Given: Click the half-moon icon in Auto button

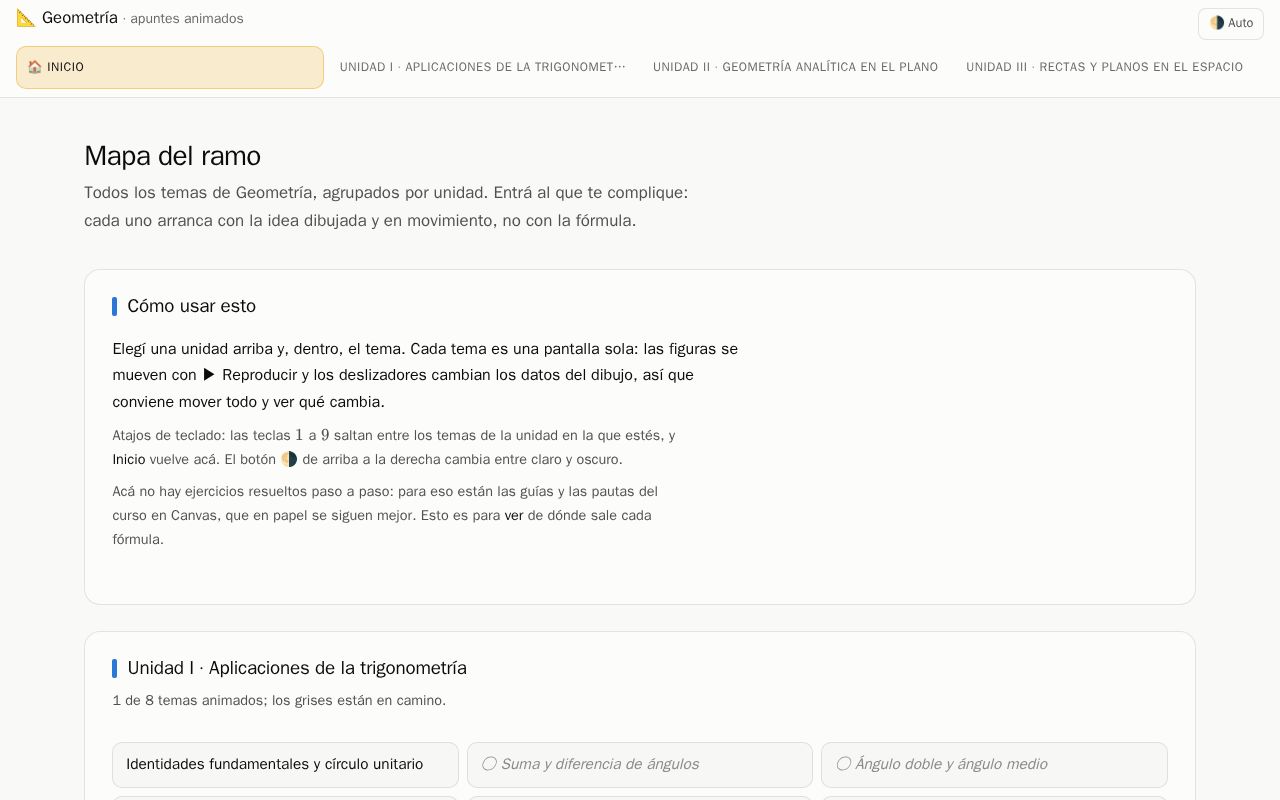Looking at the screenshot, I should pos(1217,23).
